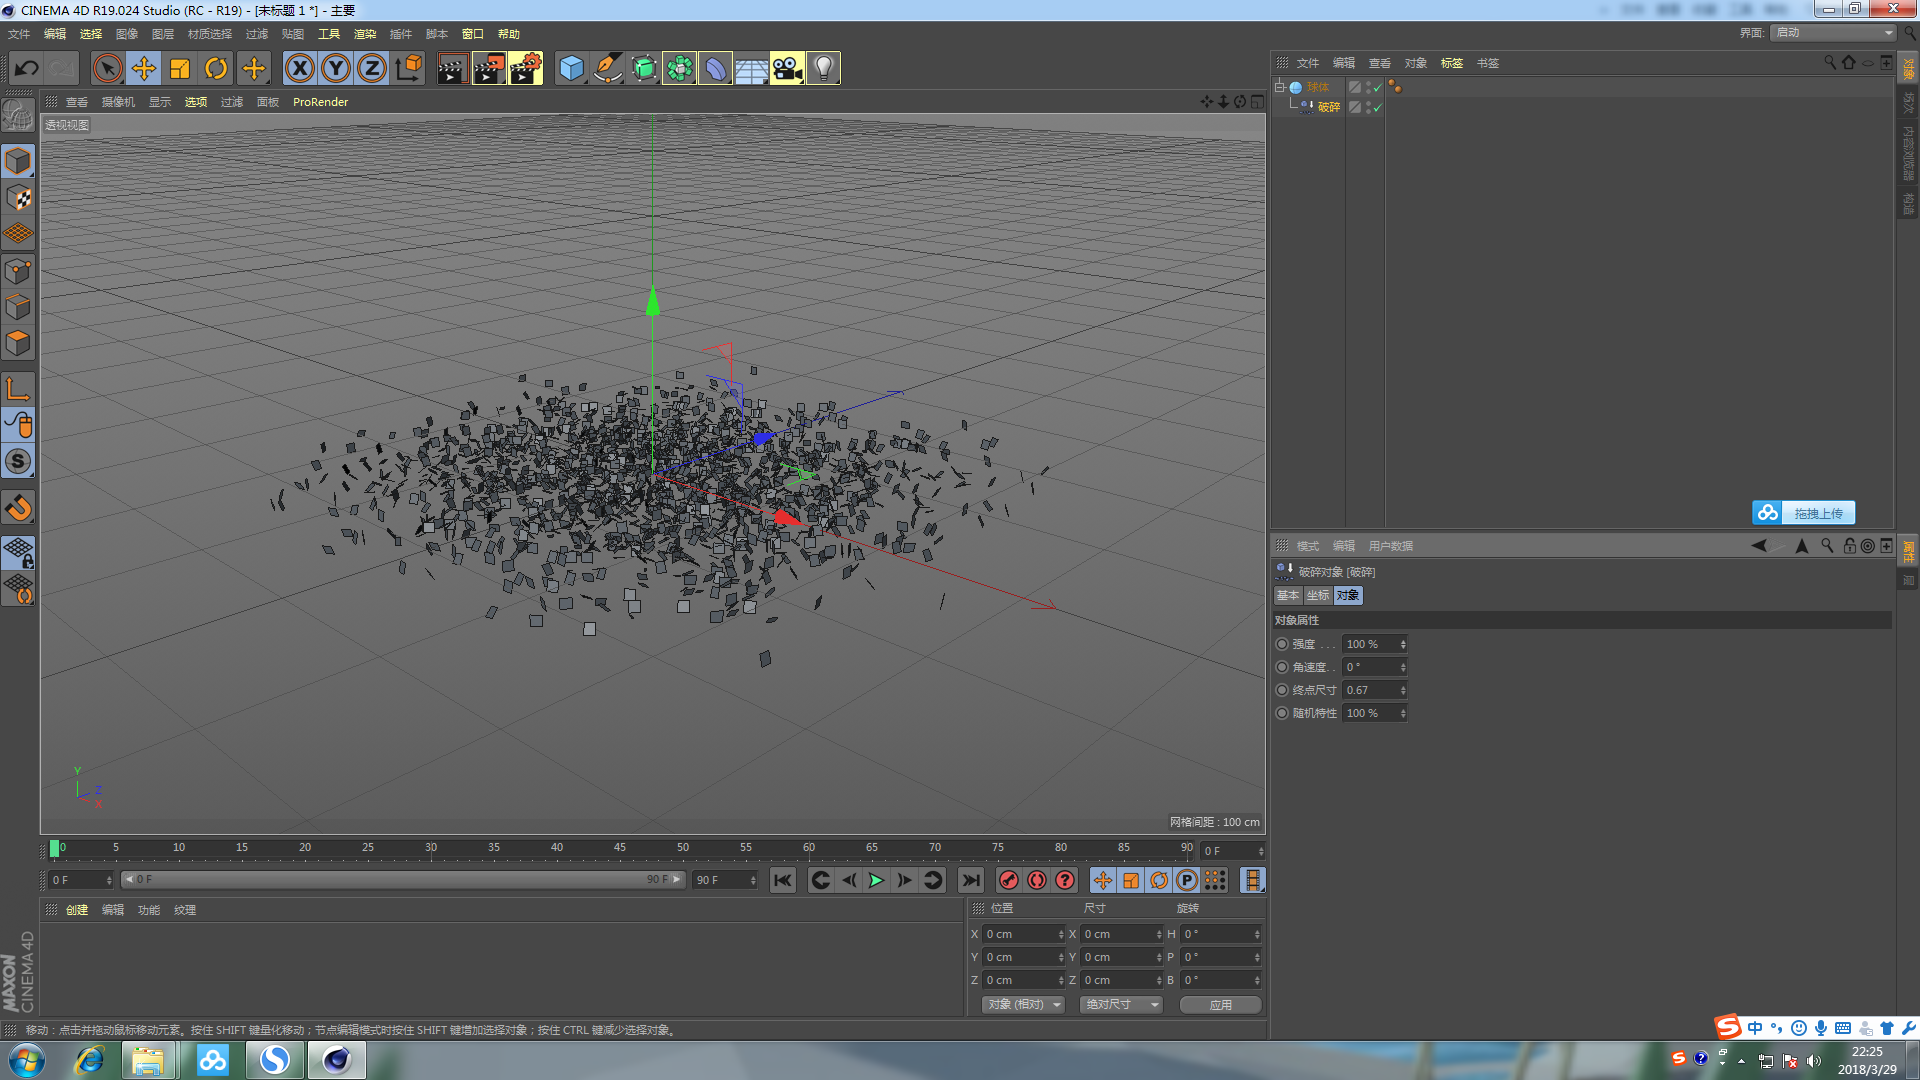The image size is (1920, 1080).
Task: Toggle autokeying red circular button
Action: [1037, 880]
